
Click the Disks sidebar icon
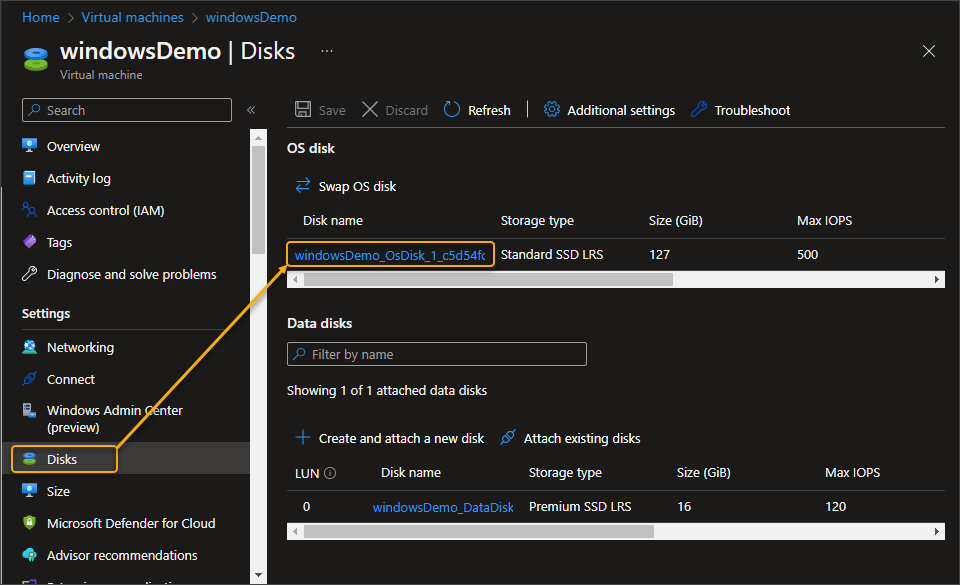click(x=29, y=459)
